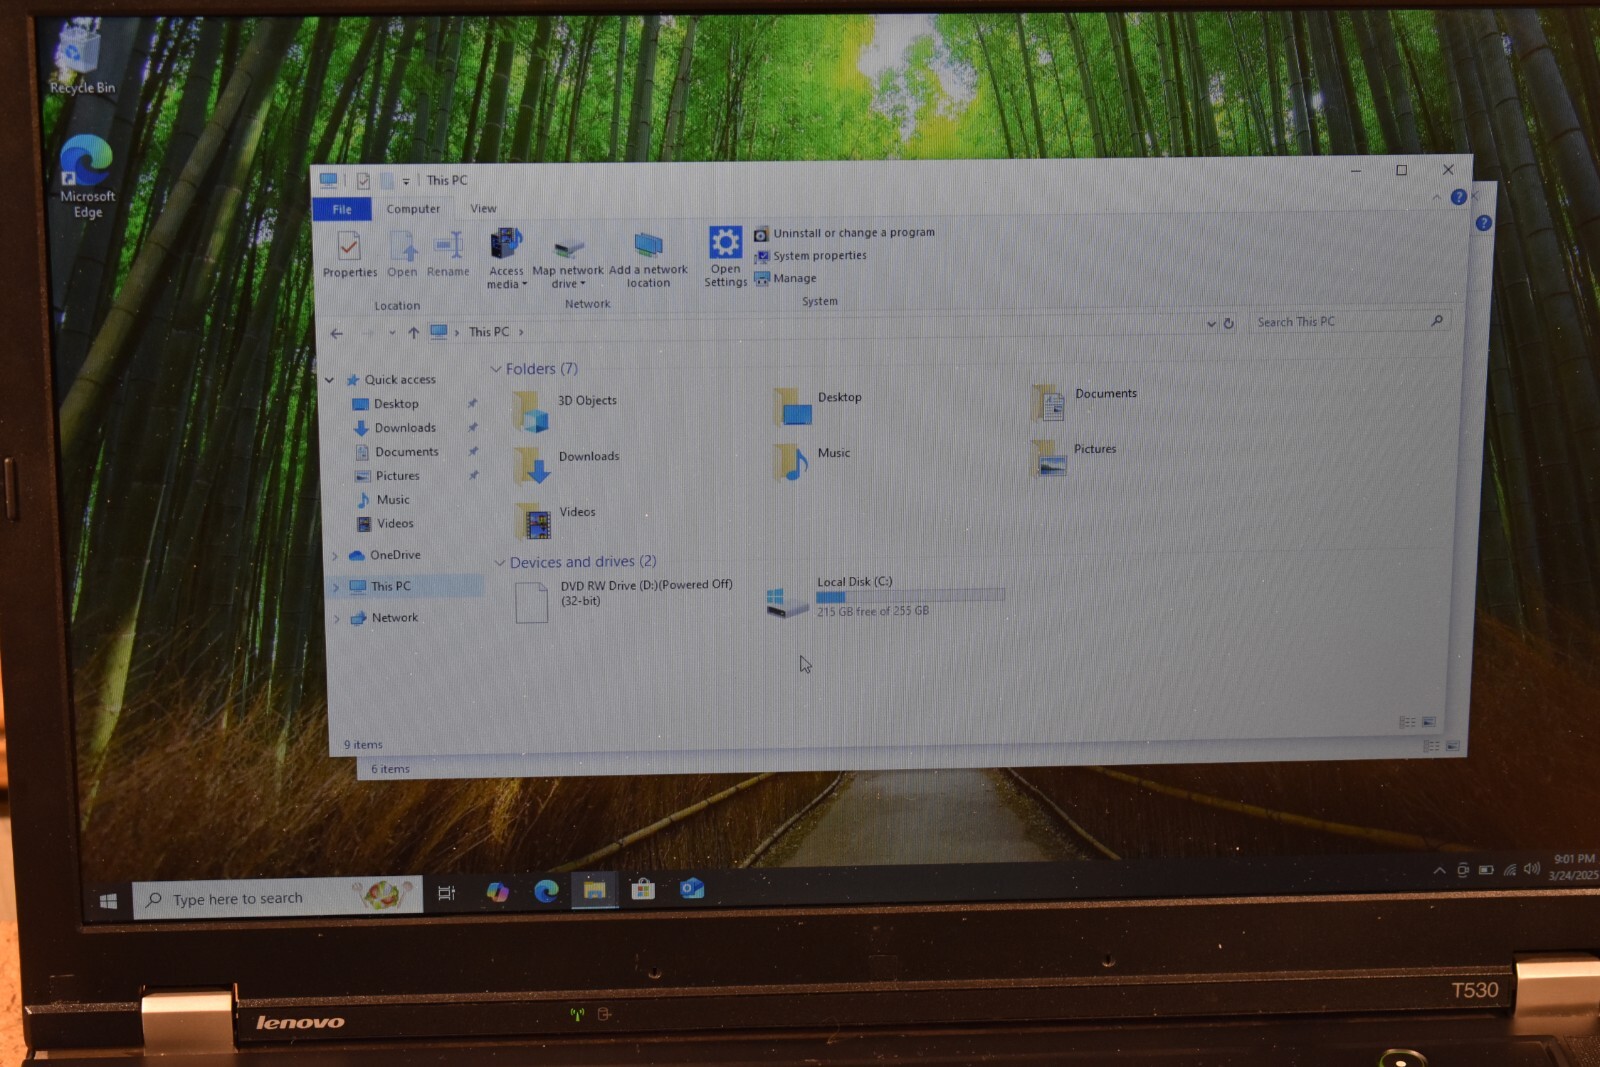Go back with the navigation arrow
Image resolution: width=1600 pixels, height=1067 pixels.
coord(337,333)
